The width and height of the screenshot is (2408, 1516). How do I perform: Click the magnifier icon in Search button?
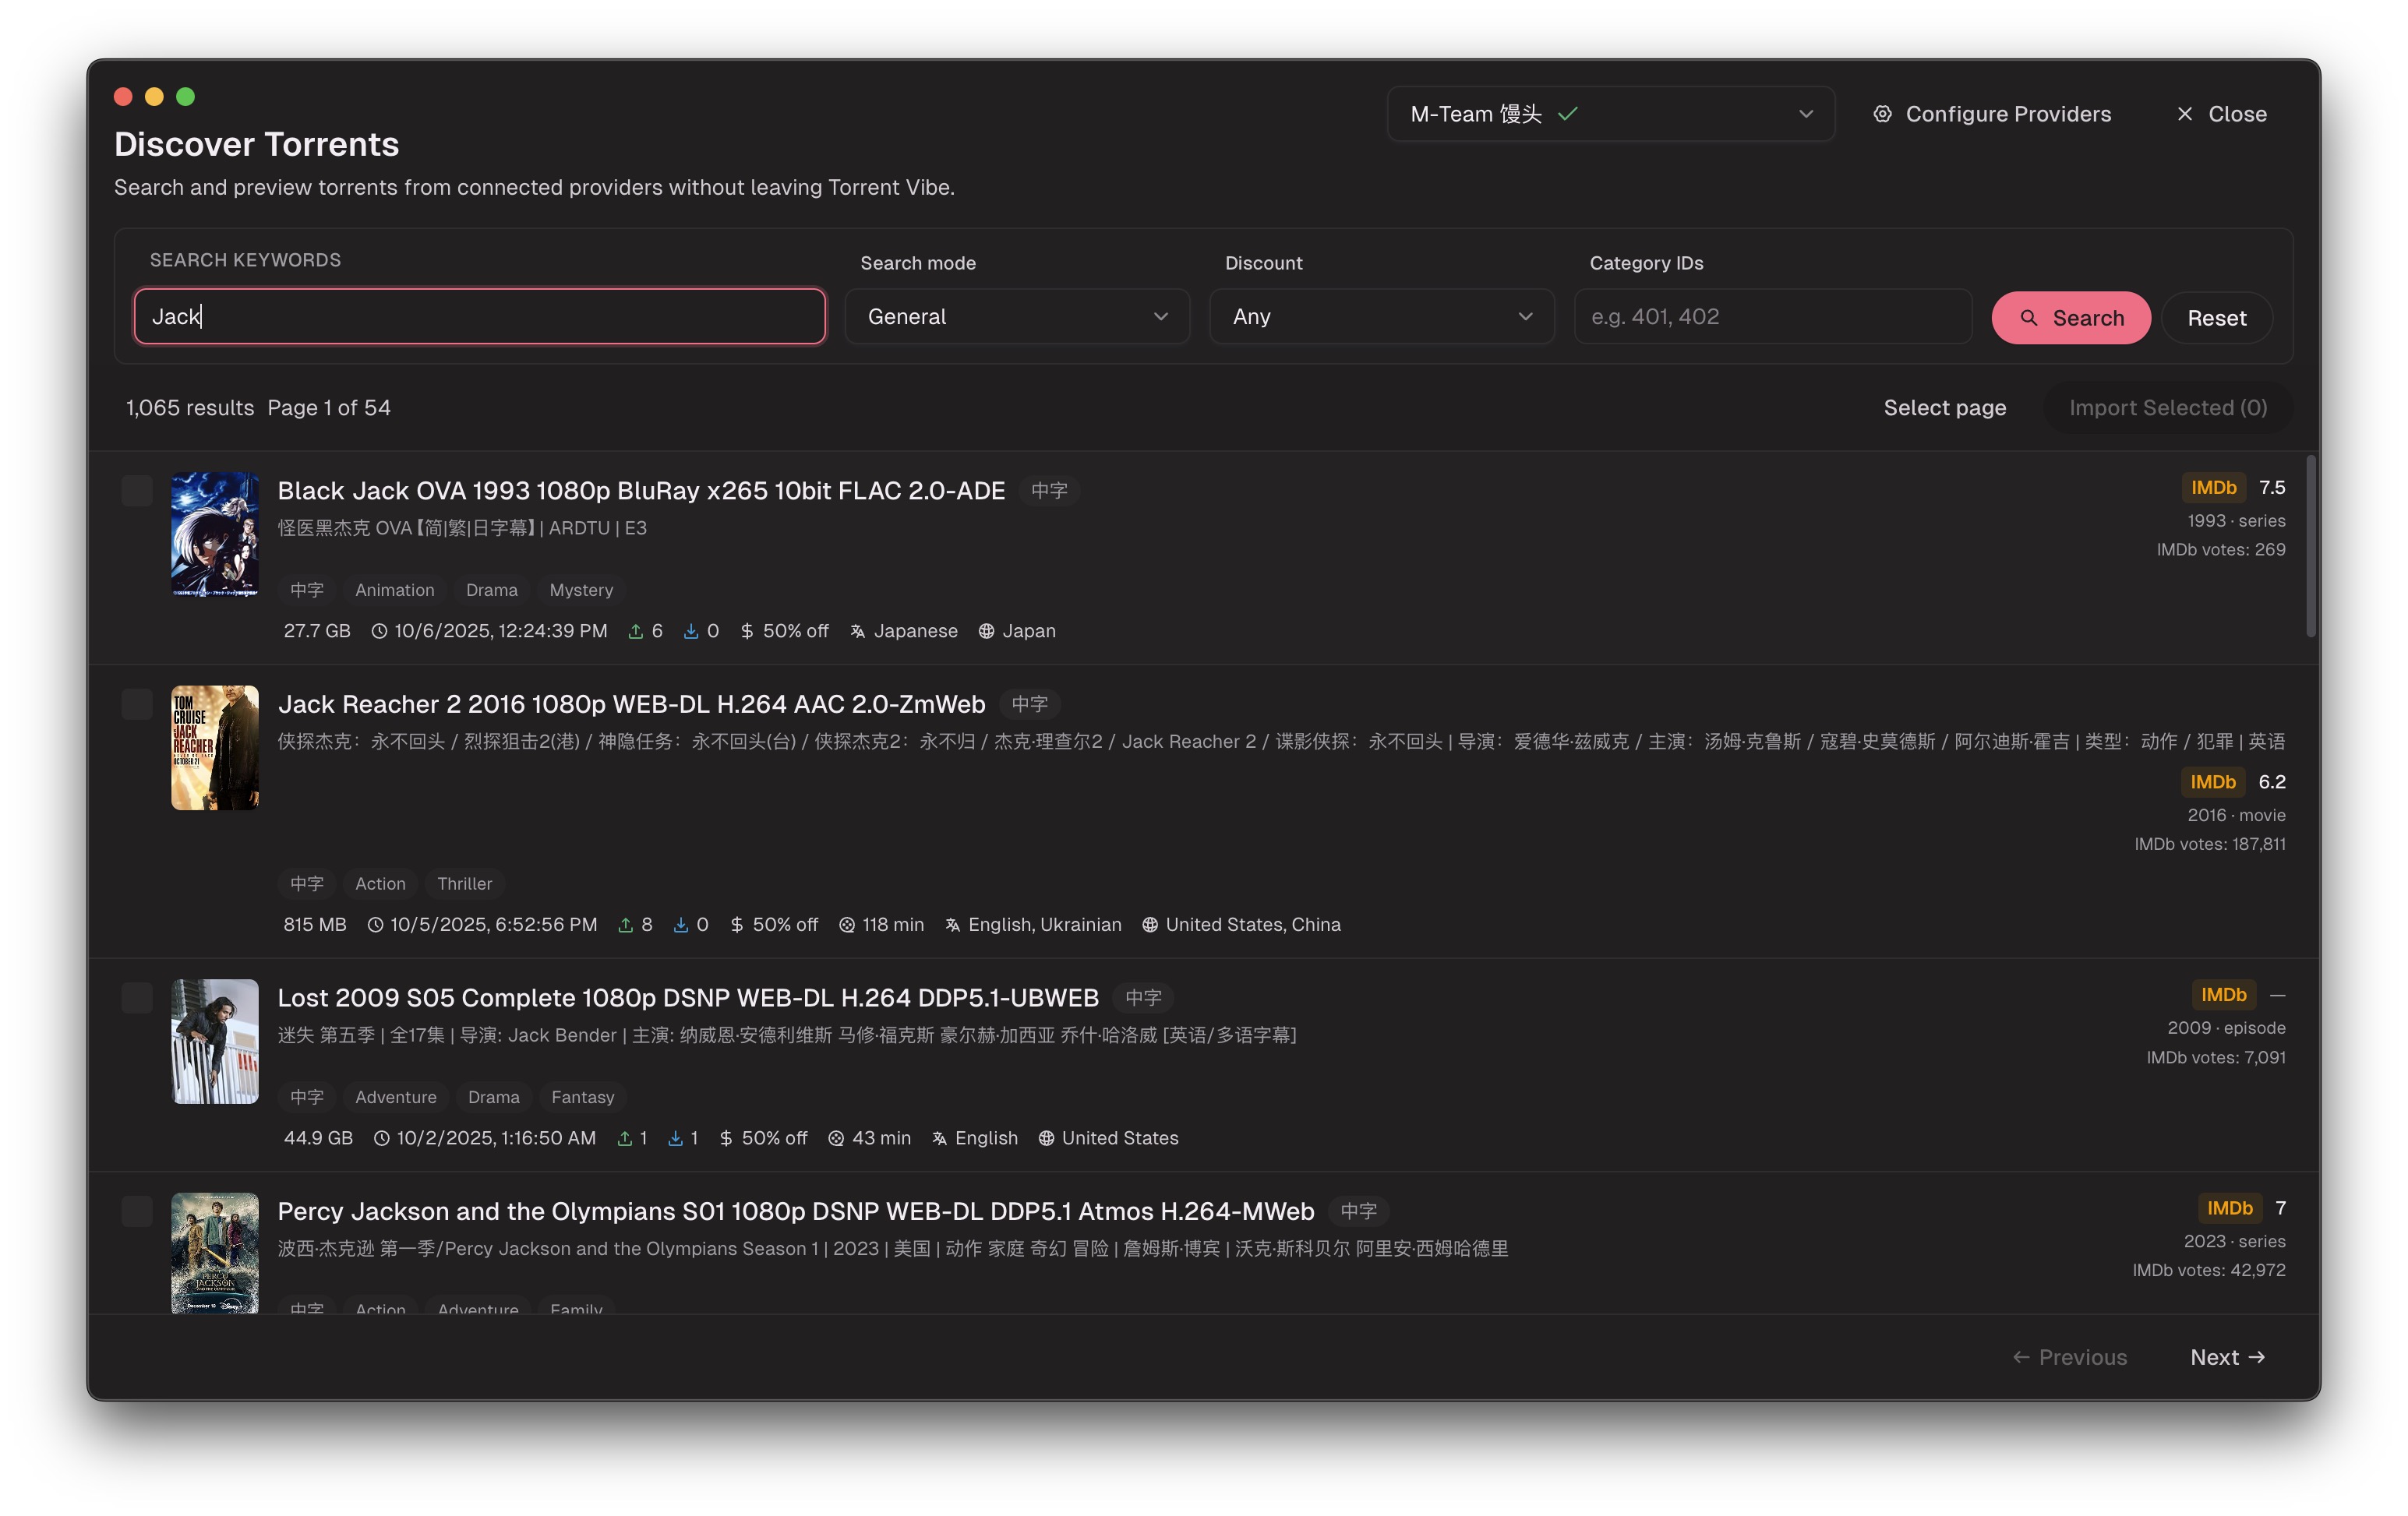click(2028, 318)
